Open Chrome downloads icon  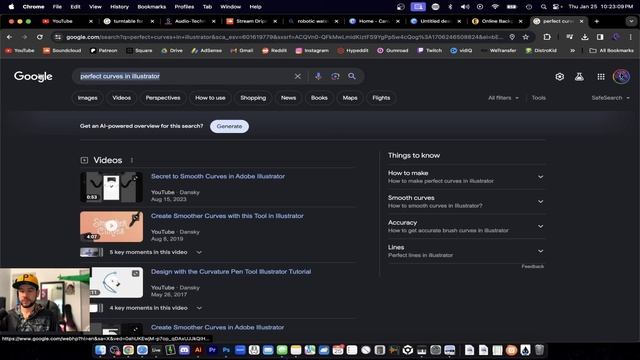pos(584,37)
